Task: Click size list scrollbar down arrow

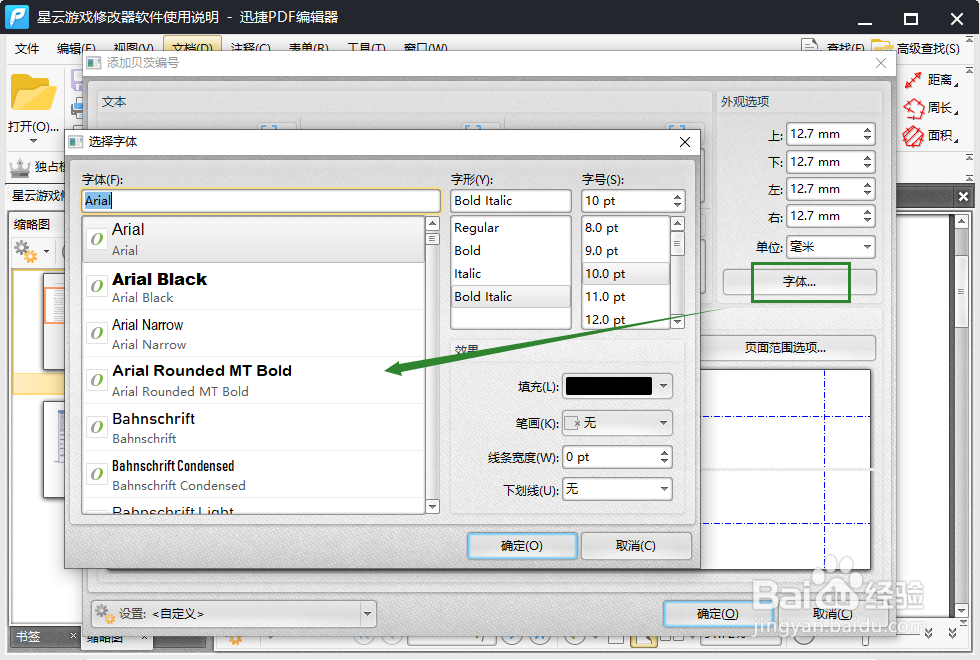Action: tap(678, 321)
